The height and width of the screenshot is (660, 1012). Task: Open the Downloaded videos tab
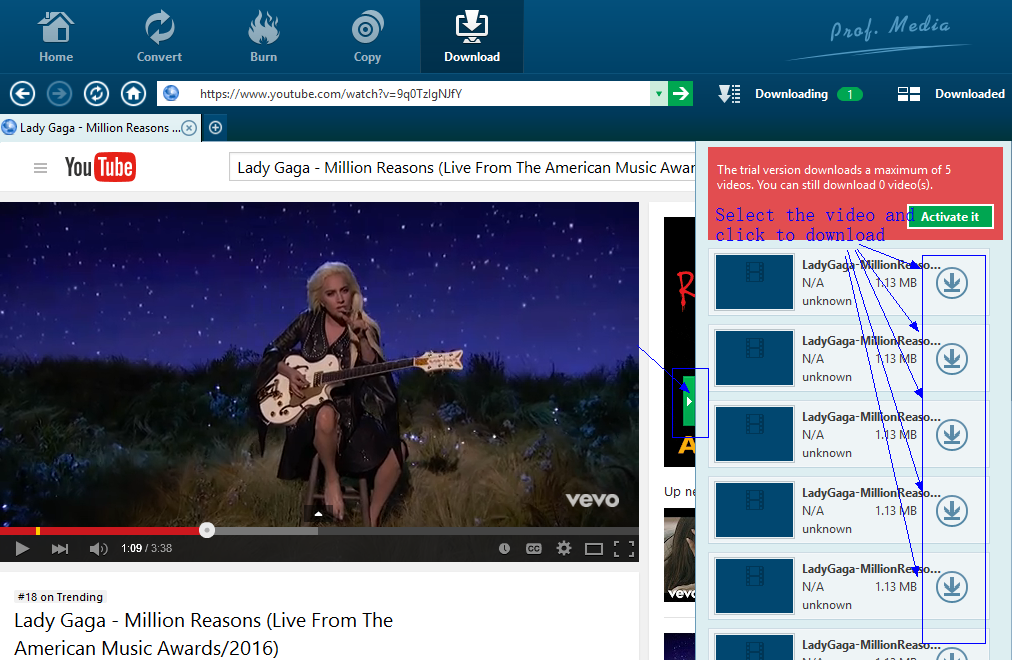click(951, 94)
